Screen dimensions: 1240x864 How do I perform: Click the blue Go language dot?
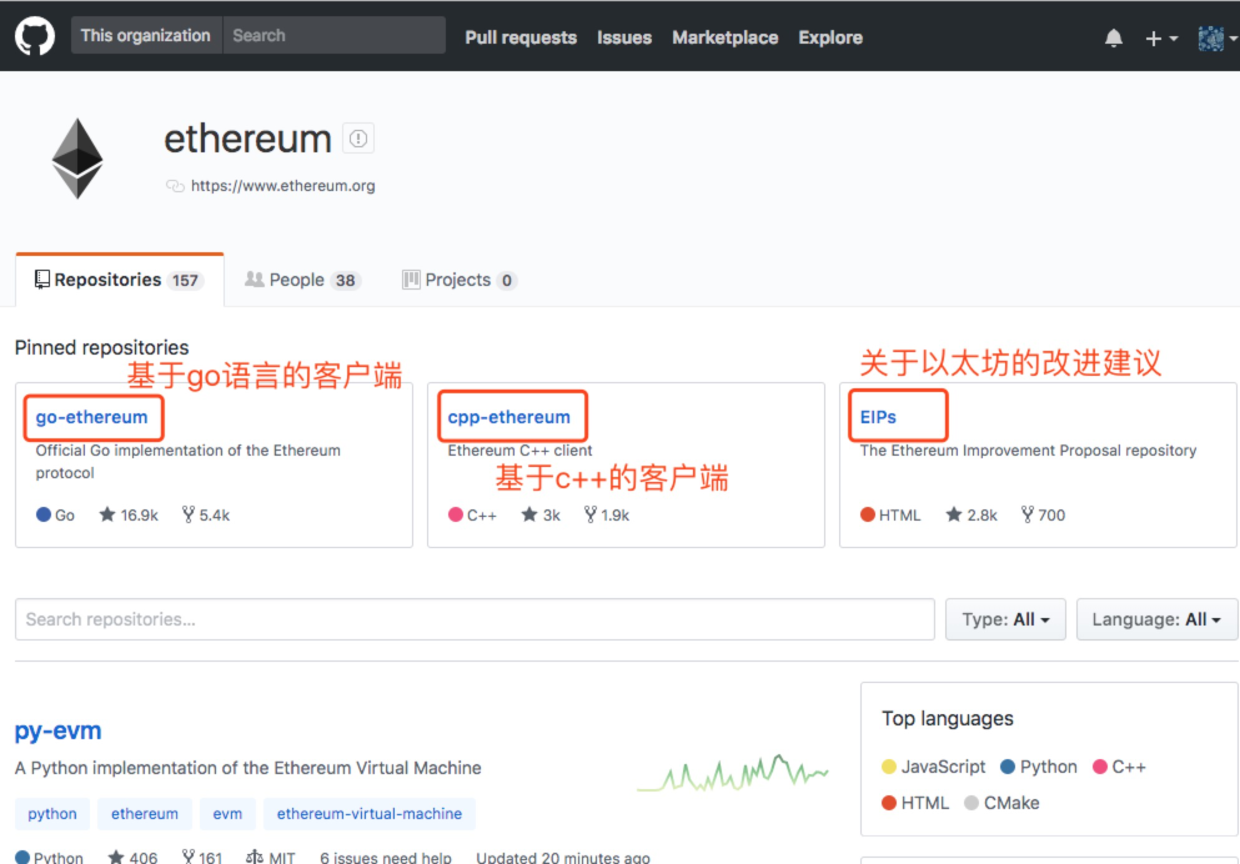pyautogui.click(x=44, y=515)
